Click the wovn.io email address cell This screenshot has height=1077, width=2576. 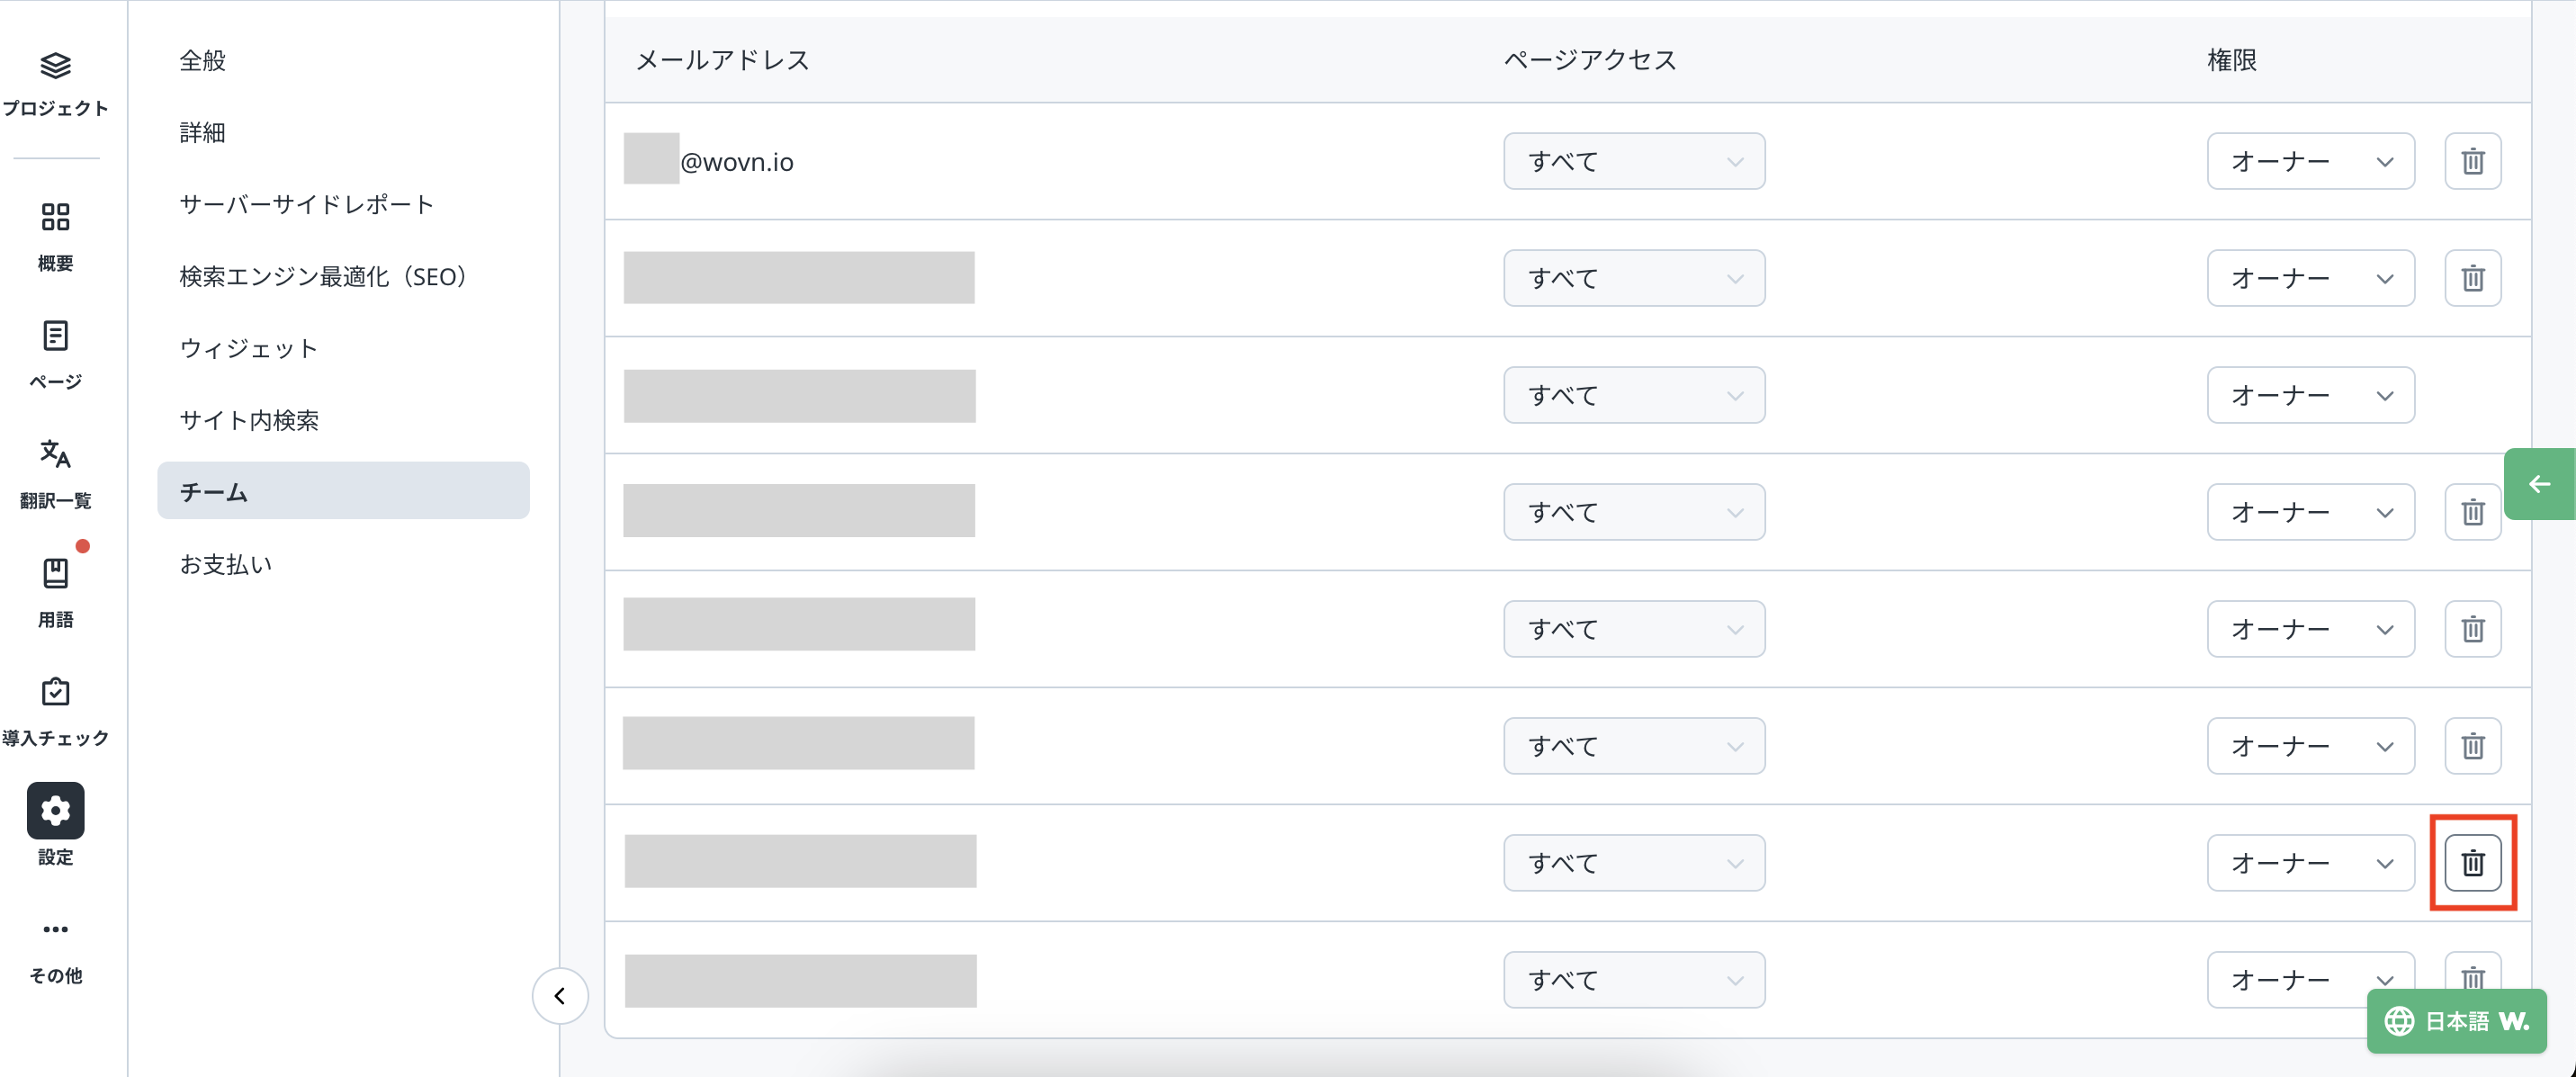pyautogui.click(x=736, y=162)
